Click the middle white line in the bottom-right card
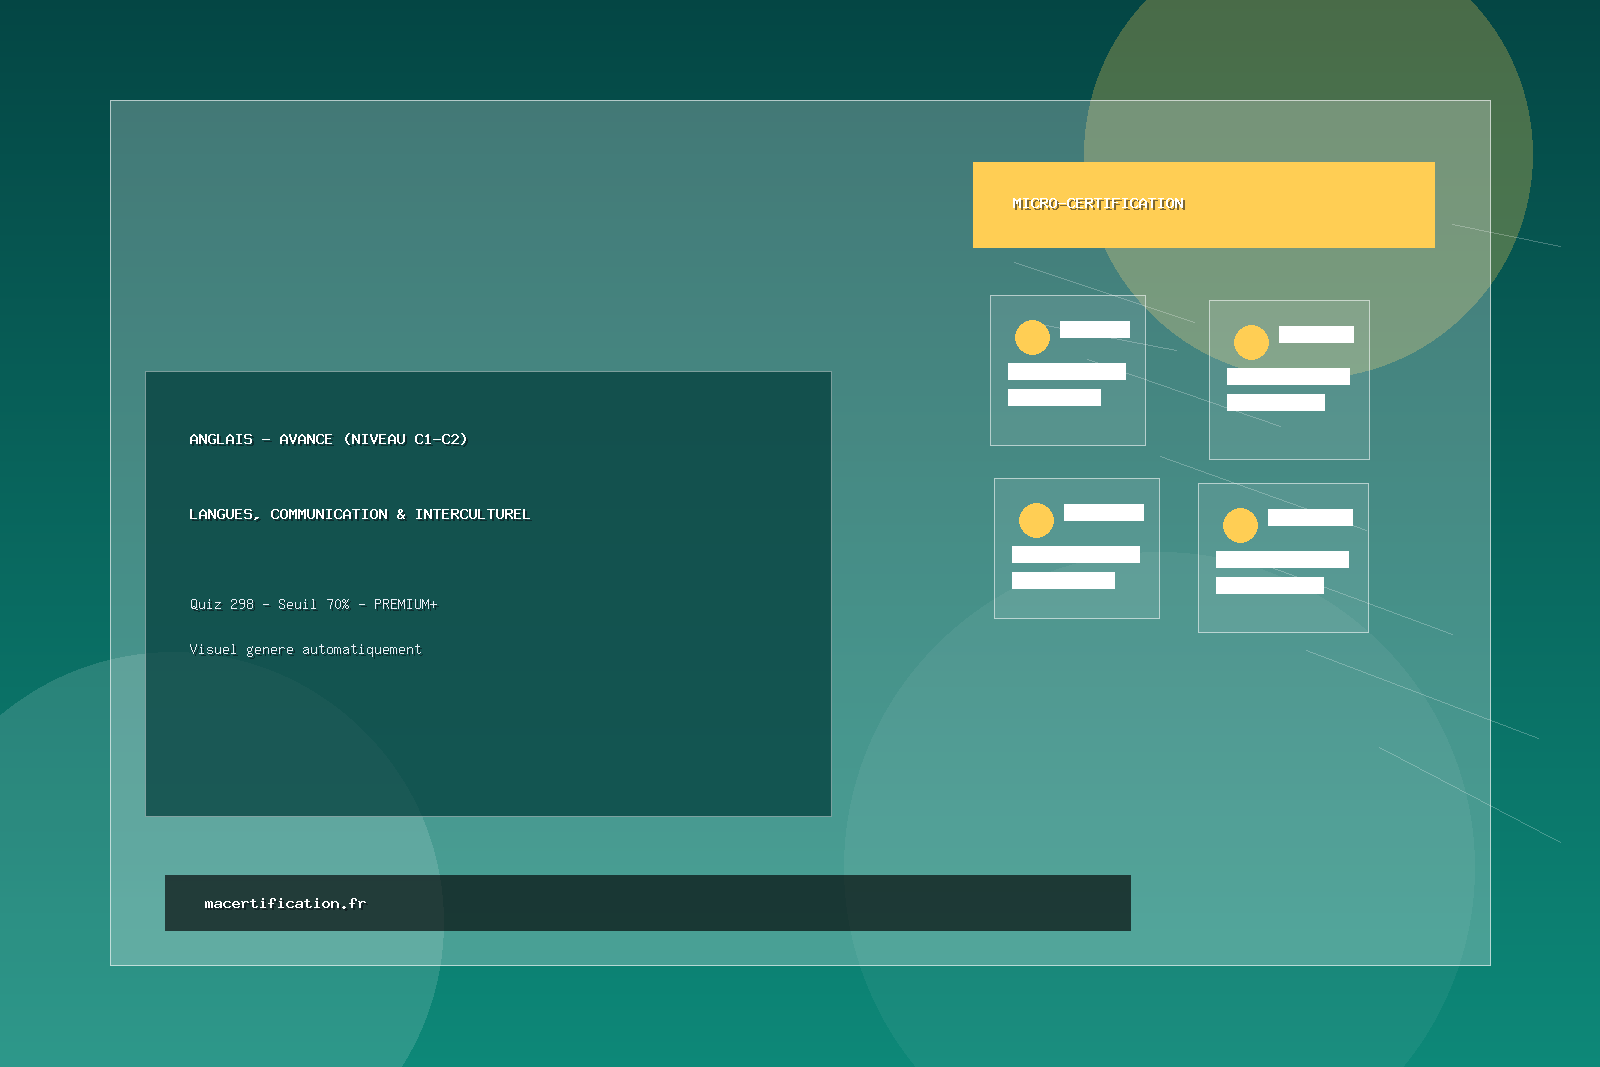 [1282, 560]
